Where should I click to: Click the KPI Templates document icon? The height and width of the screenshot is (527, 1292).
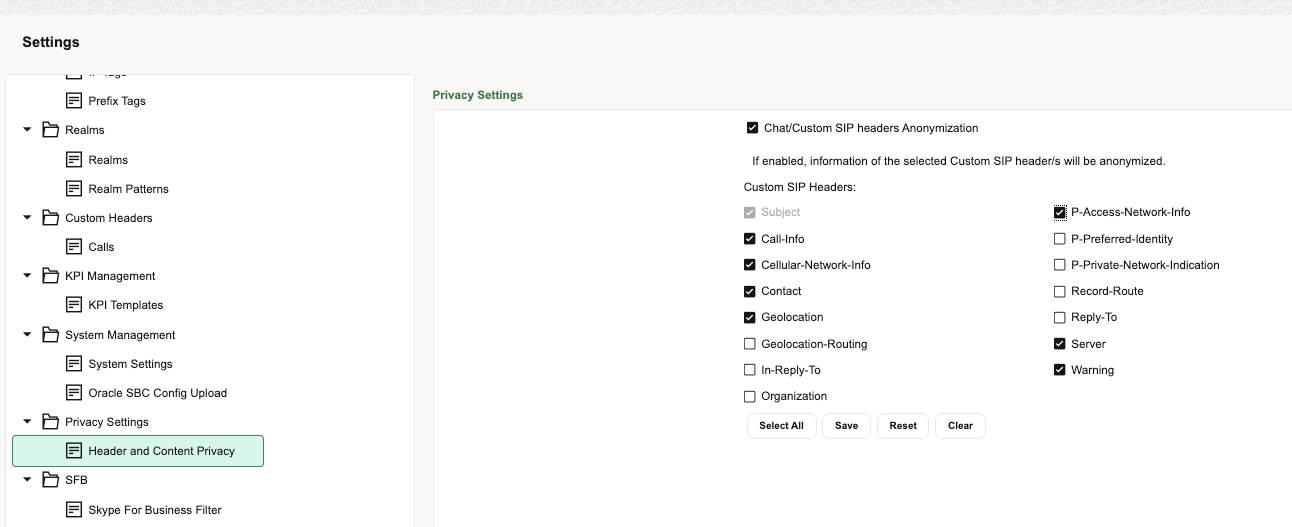click(74, 305)
